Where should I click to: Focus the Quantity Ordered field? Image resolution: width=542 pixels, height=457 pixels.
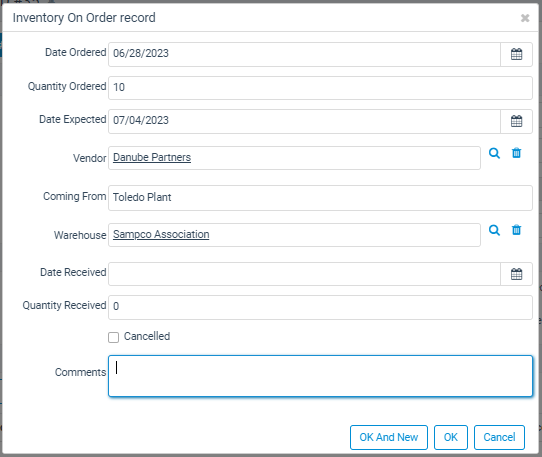tap(320, 88)
